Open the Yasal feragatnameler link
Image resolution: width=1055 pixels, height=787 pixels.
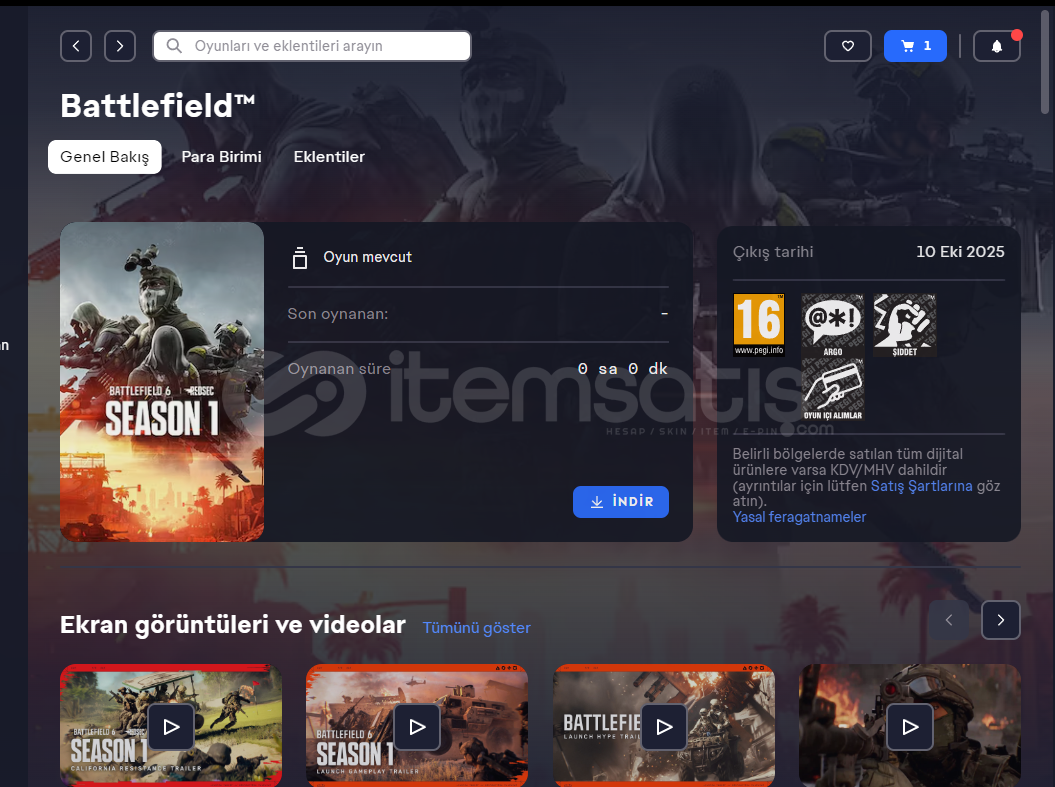coord(799,517)
